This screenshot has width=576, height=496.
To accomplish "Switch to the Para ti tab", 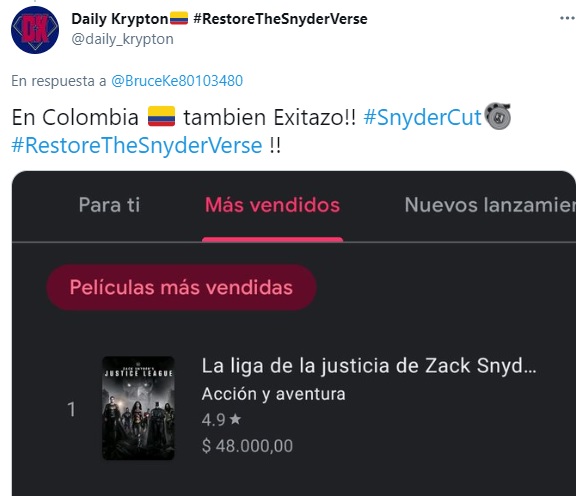I will click(x=109, y=205).
